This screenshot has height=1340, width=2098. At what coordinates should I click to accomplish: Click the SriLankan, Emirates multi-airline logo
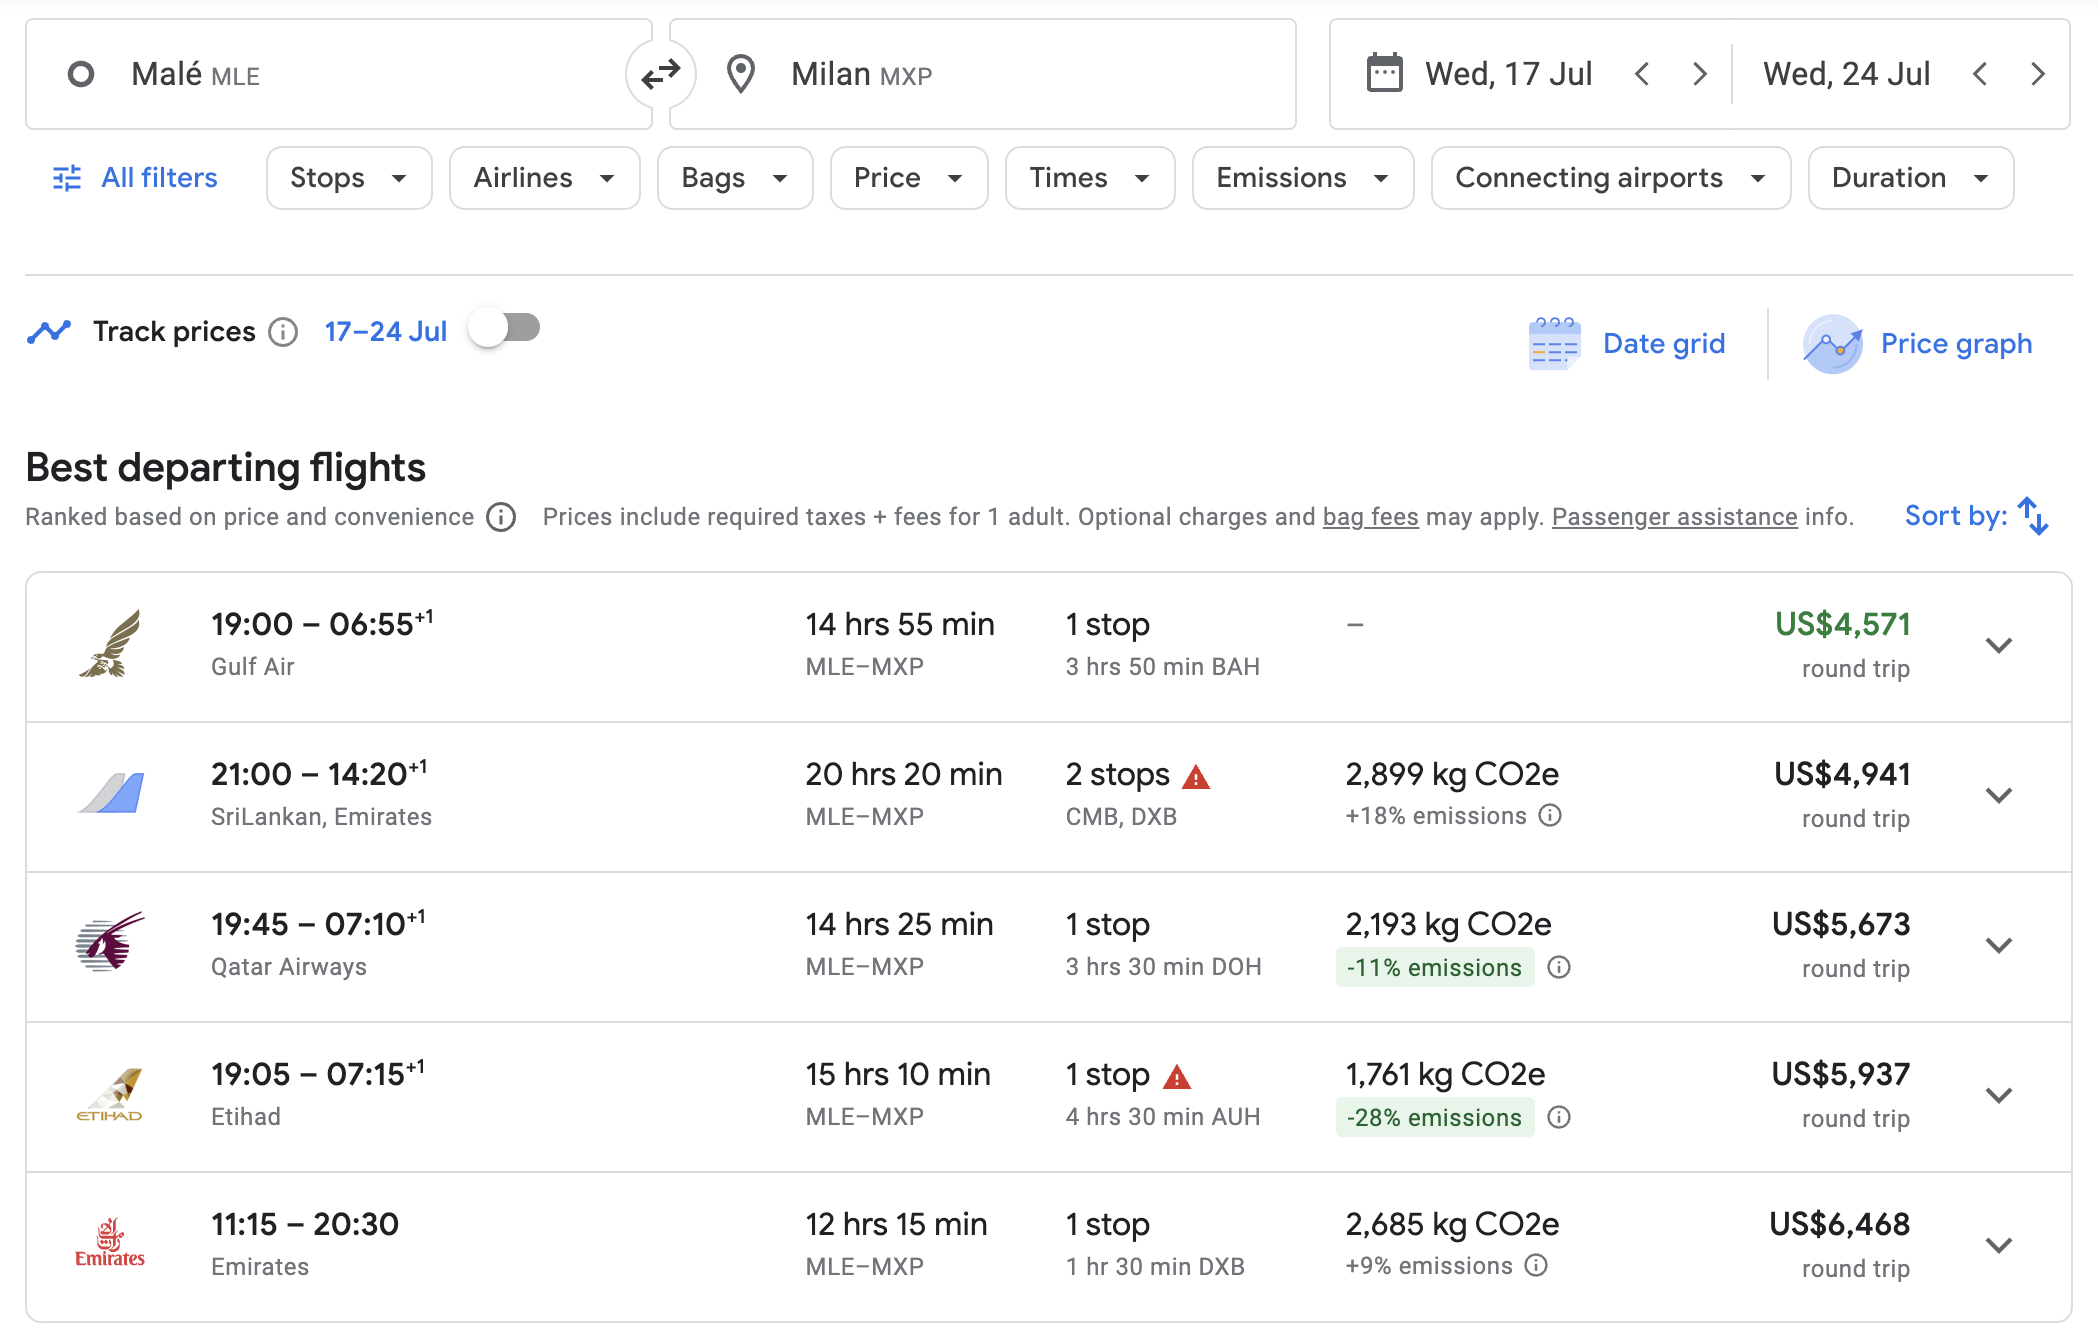110,793
